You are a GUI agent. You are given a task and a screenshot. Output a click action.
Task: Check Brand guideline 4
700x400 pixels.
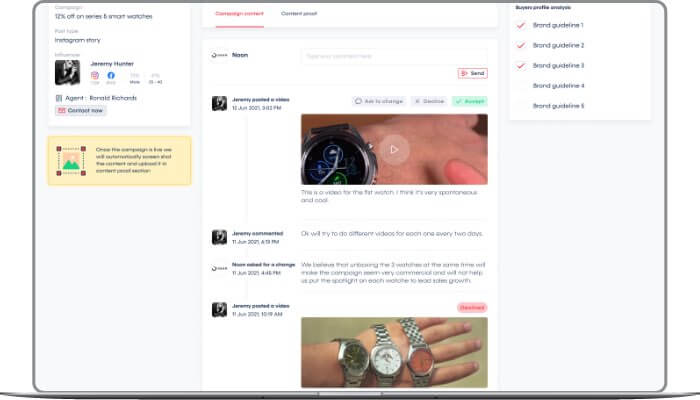[518, 85]
